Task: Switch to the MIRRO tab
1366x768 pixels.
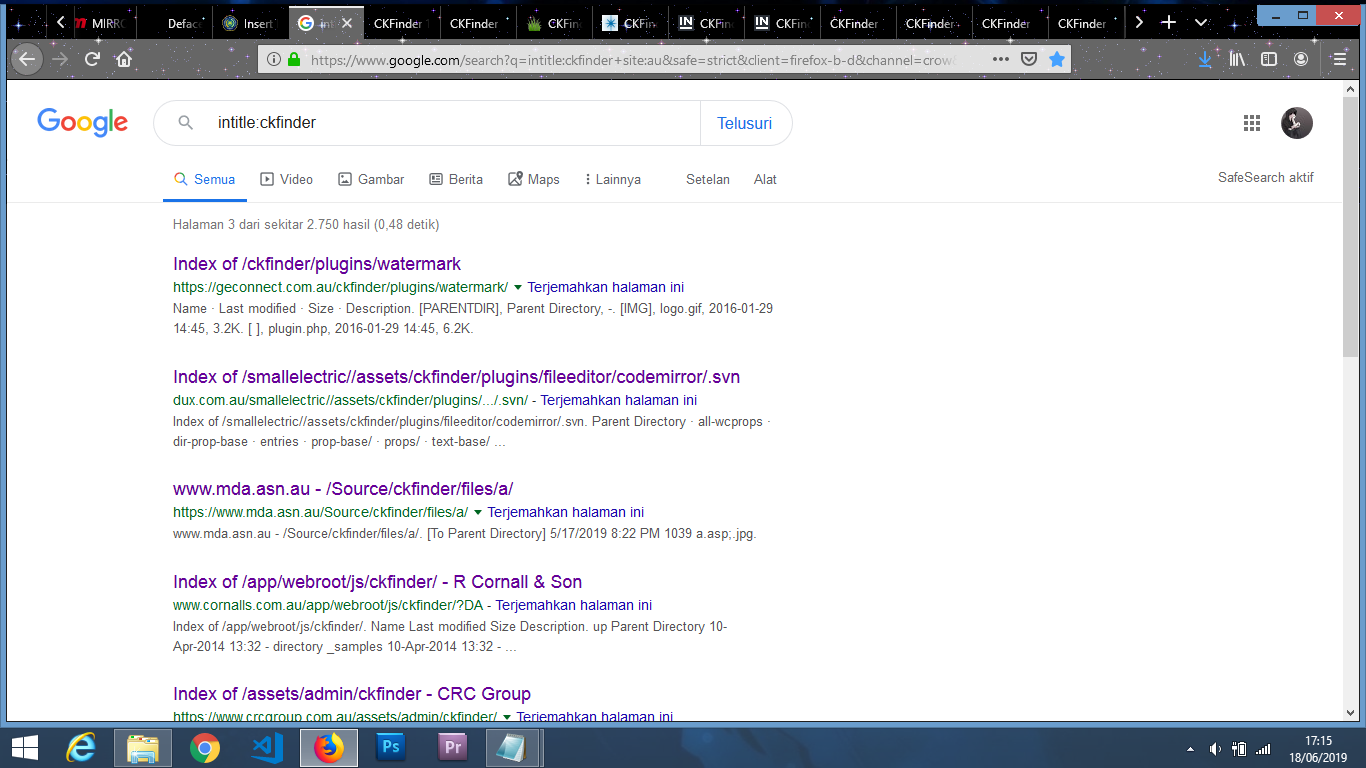Action: [x=98, y=23]
